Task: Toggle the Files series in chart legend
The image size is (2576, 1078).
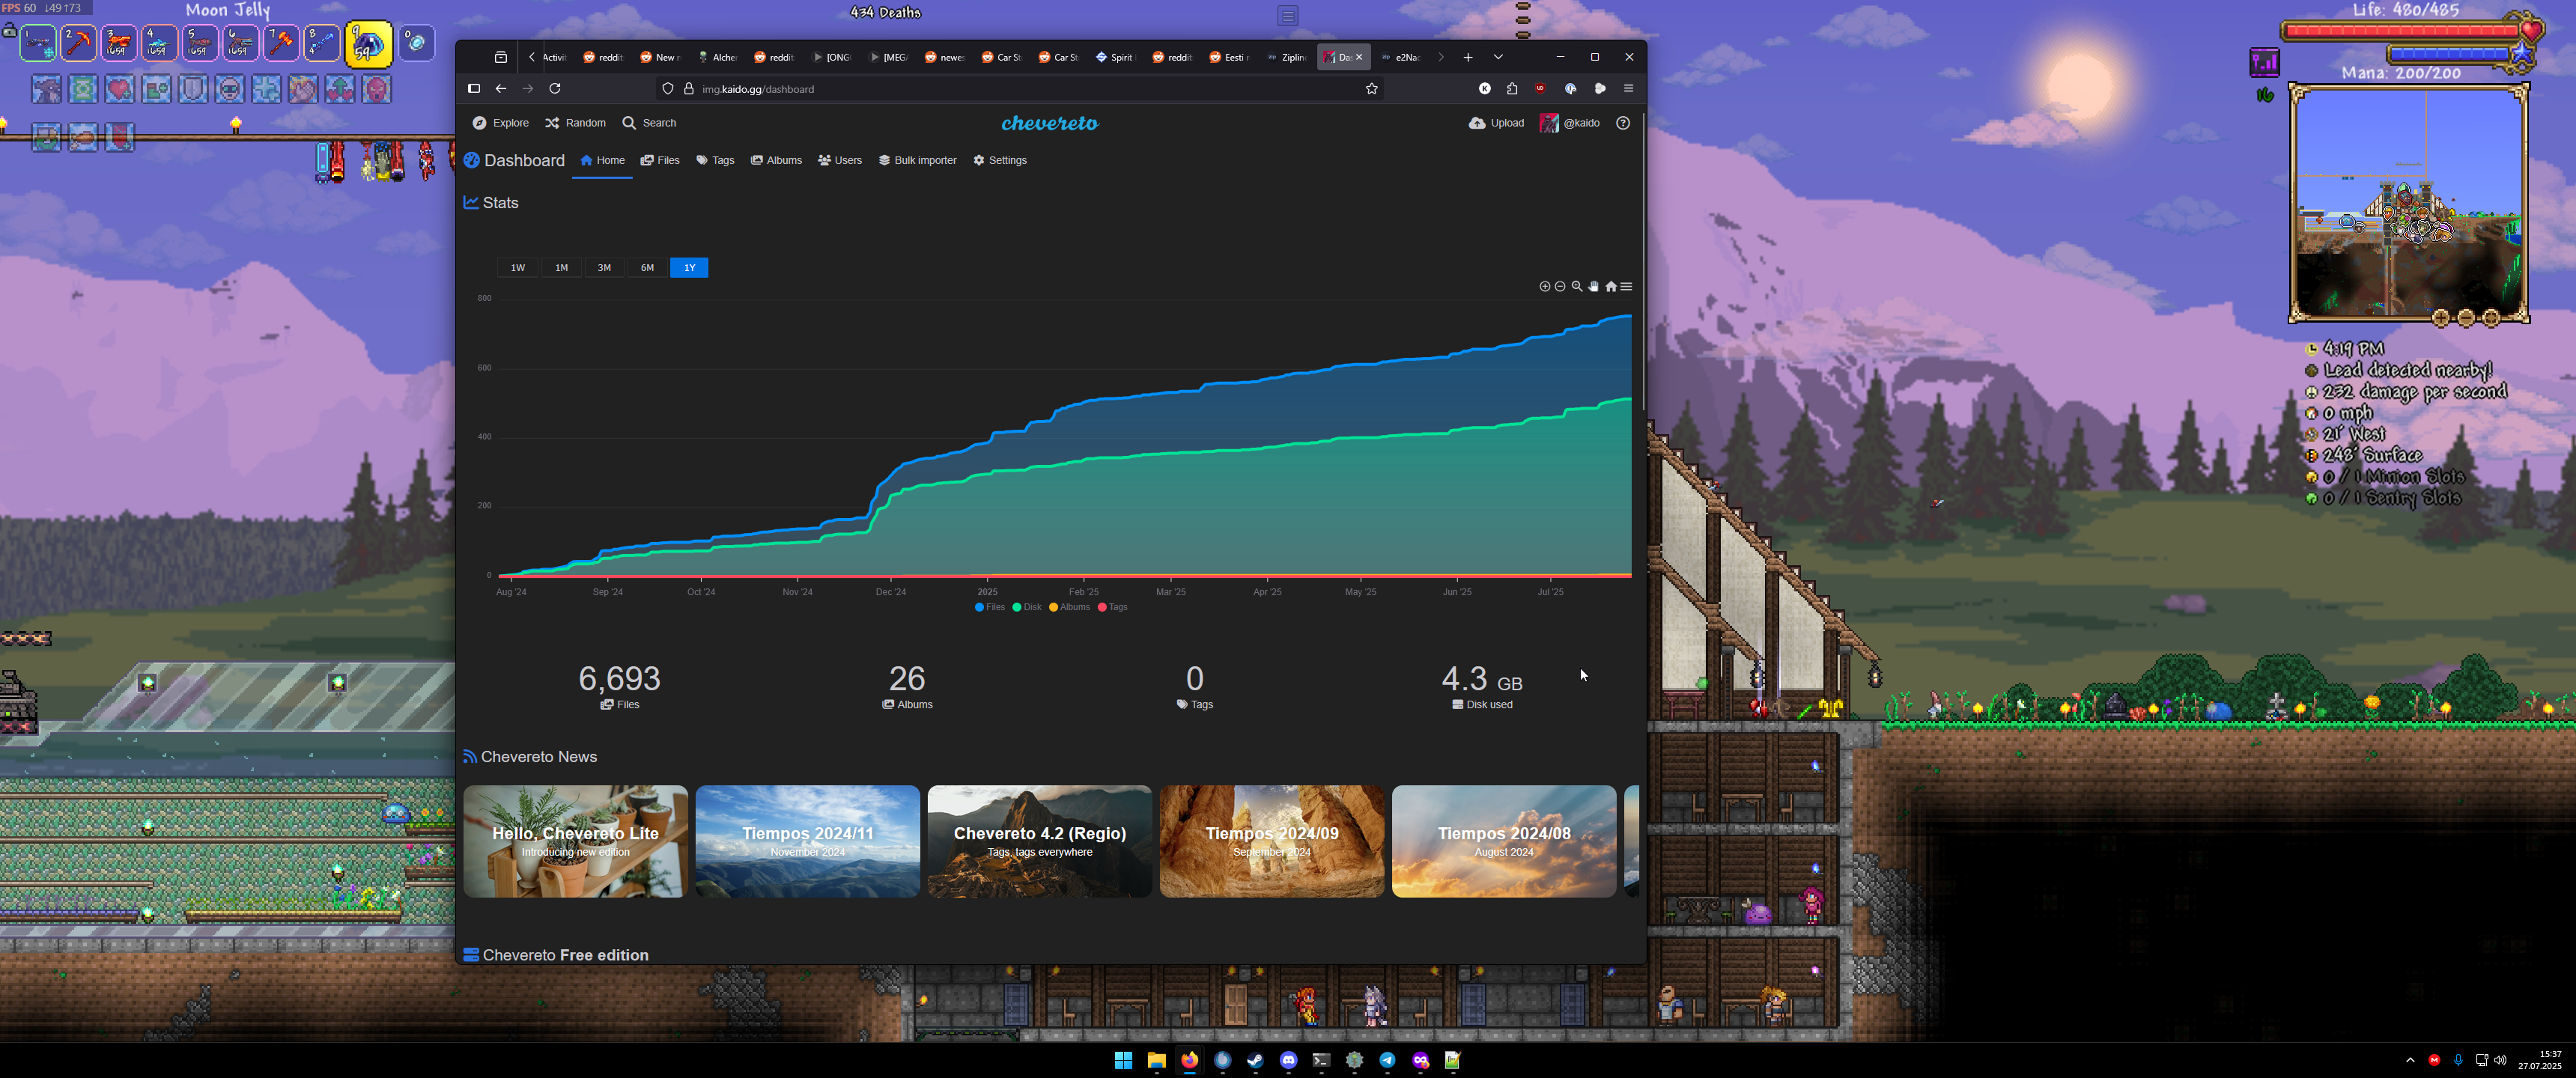Action: coord(990,607)
